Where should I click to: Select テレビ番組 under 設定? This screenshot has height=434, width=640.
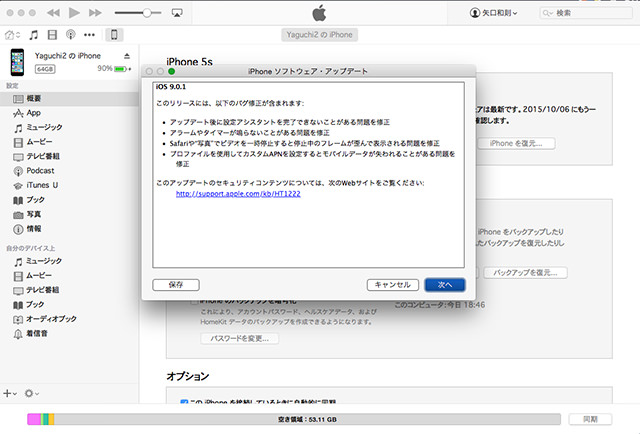pos(69,156)
